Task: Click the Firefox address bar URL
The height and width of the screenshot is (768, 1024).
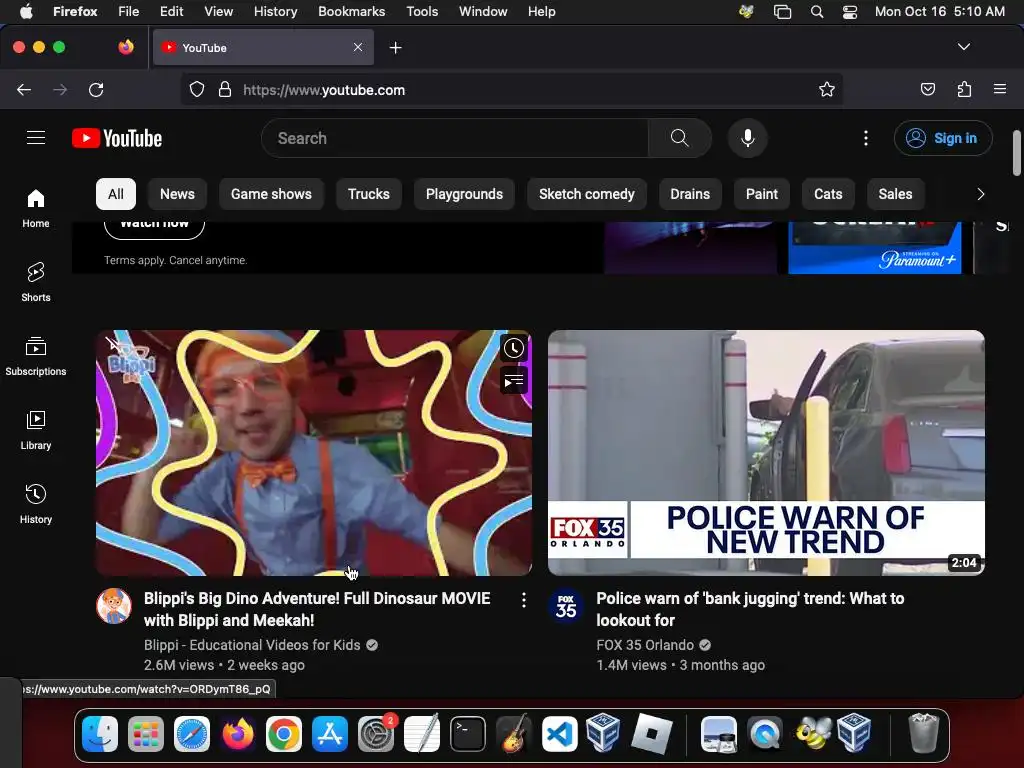Action: (x=324, y=90)
